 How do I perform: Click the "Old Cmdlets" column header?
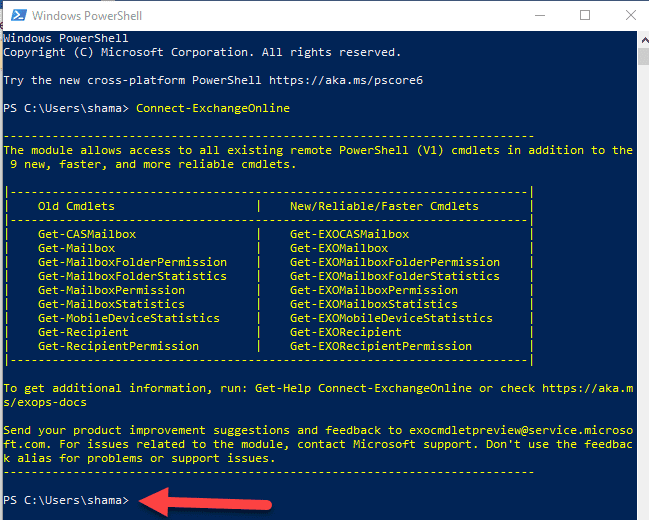76,206
